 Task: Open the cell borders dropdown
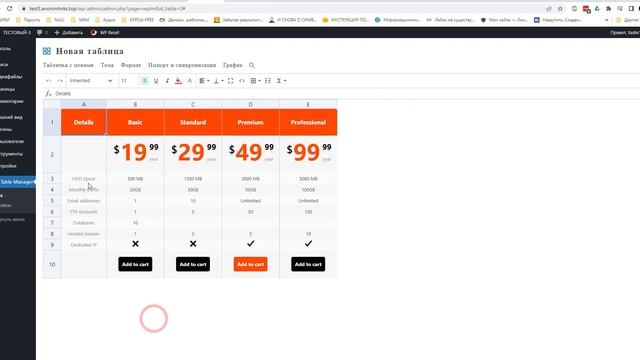[x=255, y=81]
